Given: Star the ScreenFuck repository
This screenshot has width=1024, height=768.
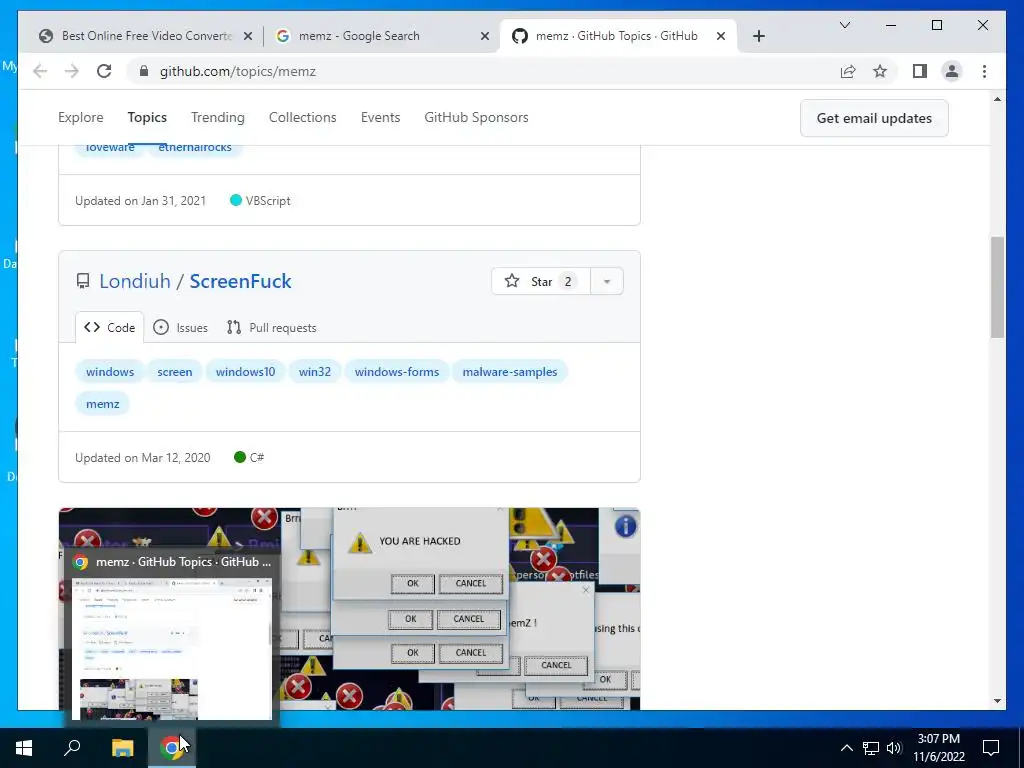Looking at the screenshot, I should click(x=540, y=281).
